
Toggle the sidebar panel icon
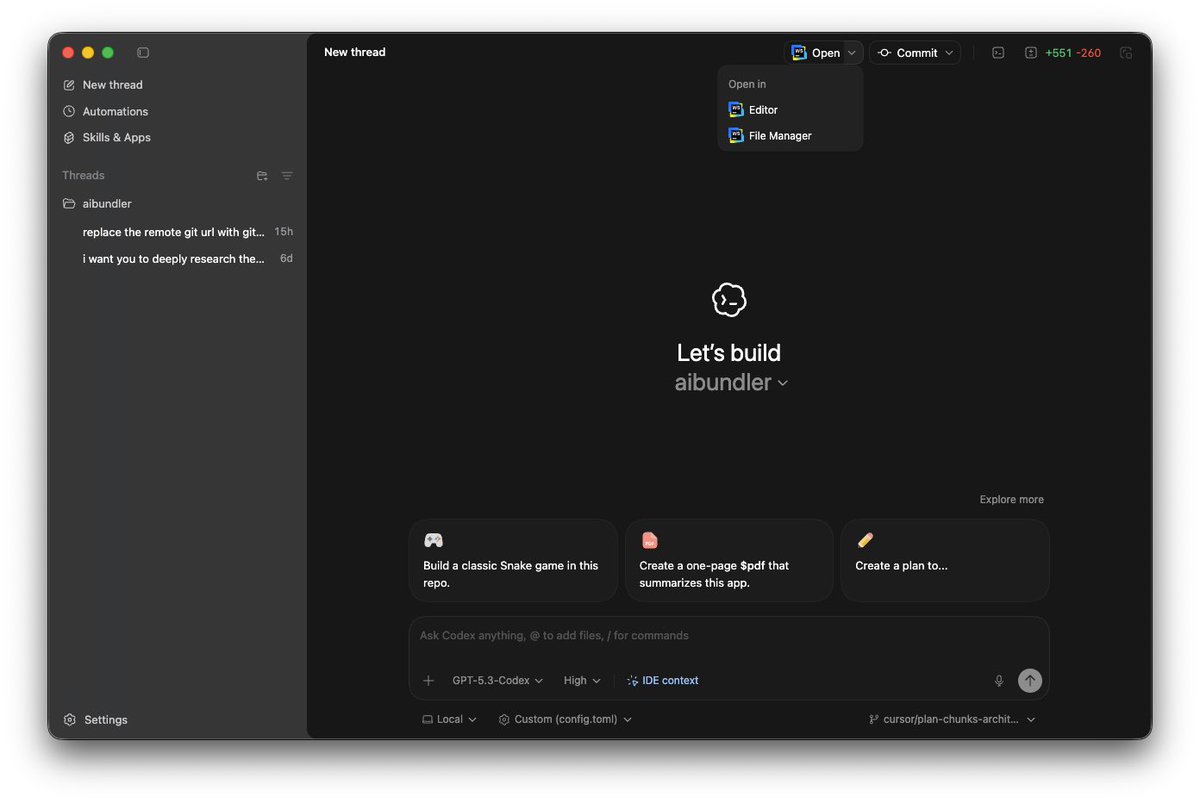143,52
